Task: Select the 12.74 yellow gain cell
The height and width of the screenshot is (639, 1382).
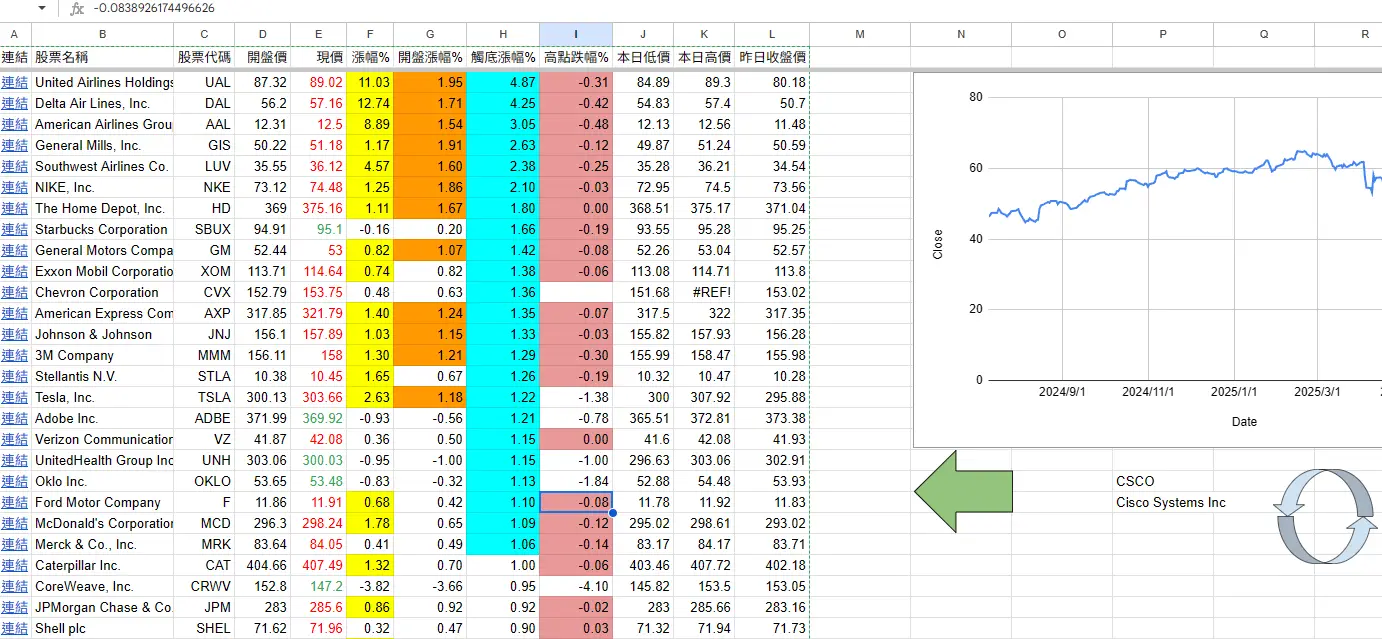Action: (x=370, y=103)
